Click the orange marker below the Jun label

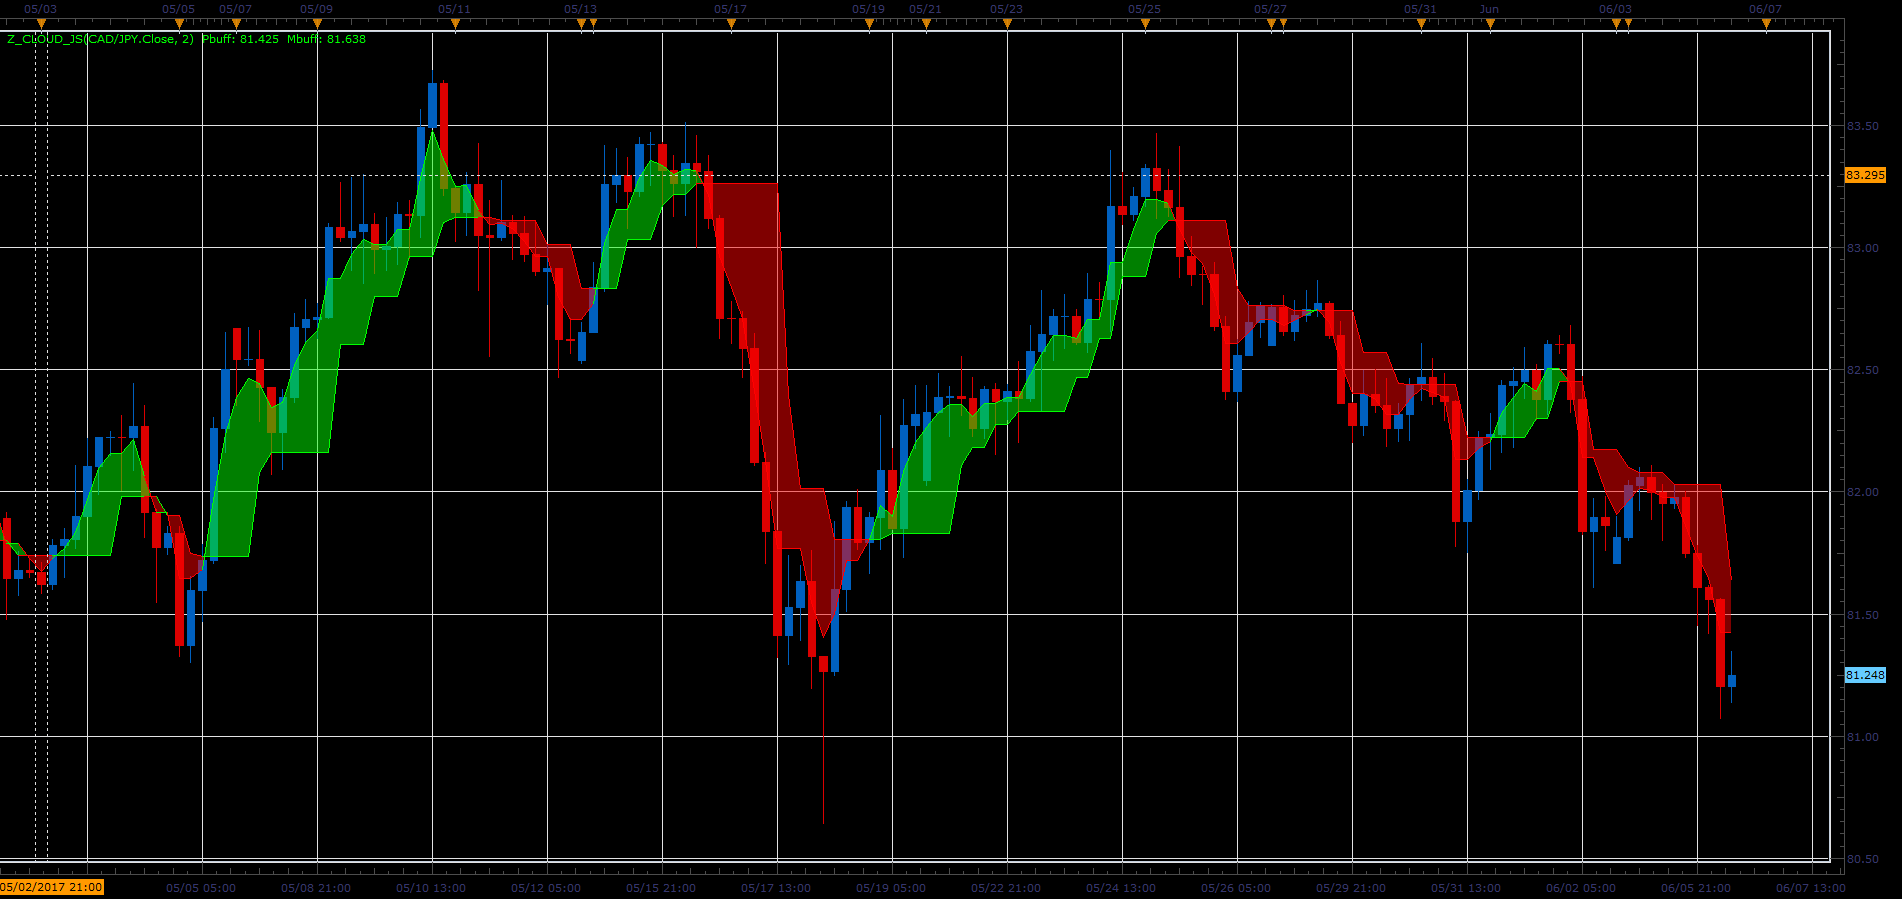click(1490, 24)
